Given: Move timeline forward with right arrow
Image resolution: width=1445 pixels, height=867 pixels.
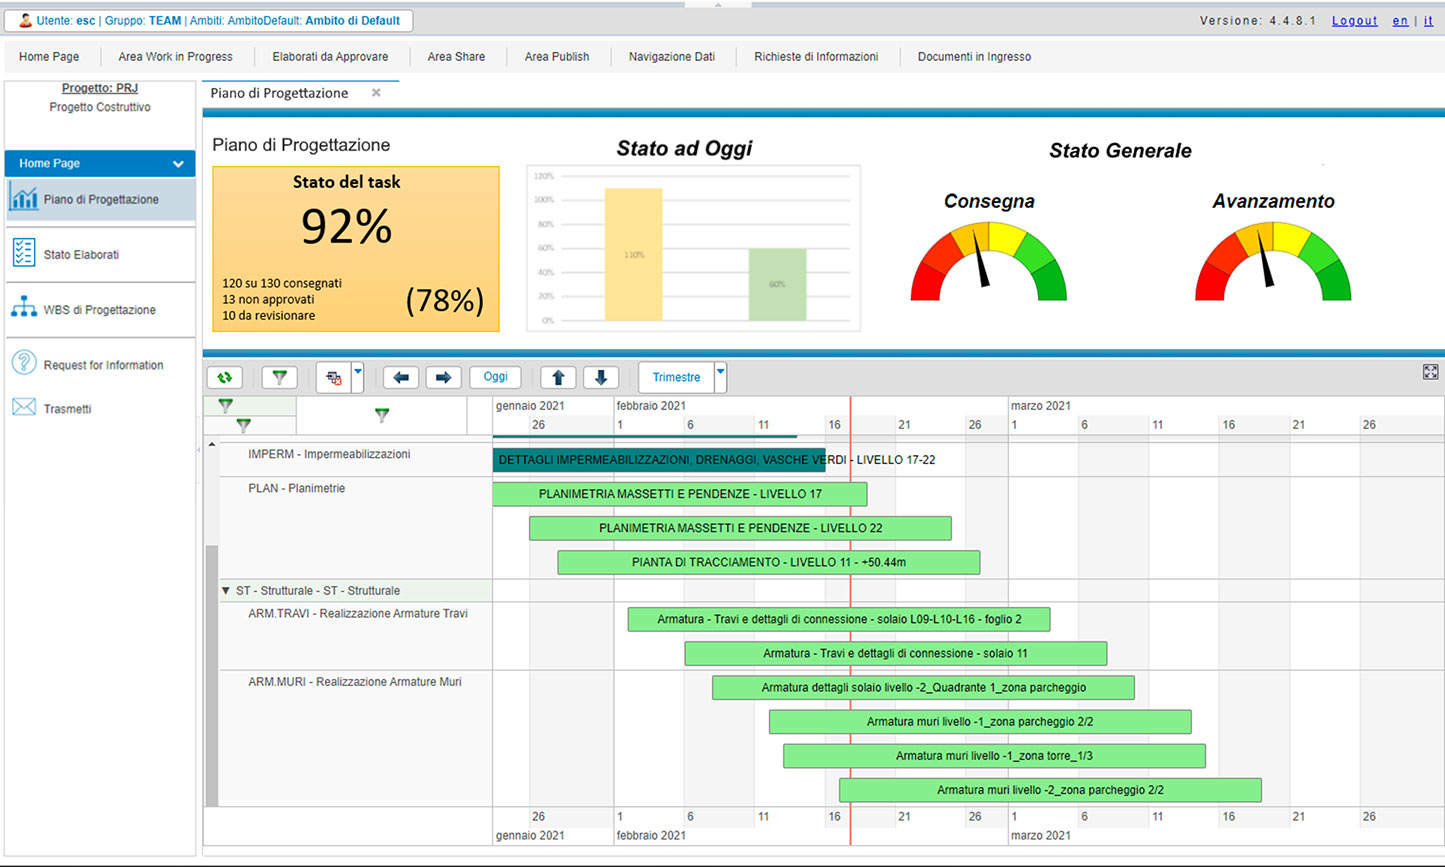Looking at the screenshot, I should tap(444, 377).
